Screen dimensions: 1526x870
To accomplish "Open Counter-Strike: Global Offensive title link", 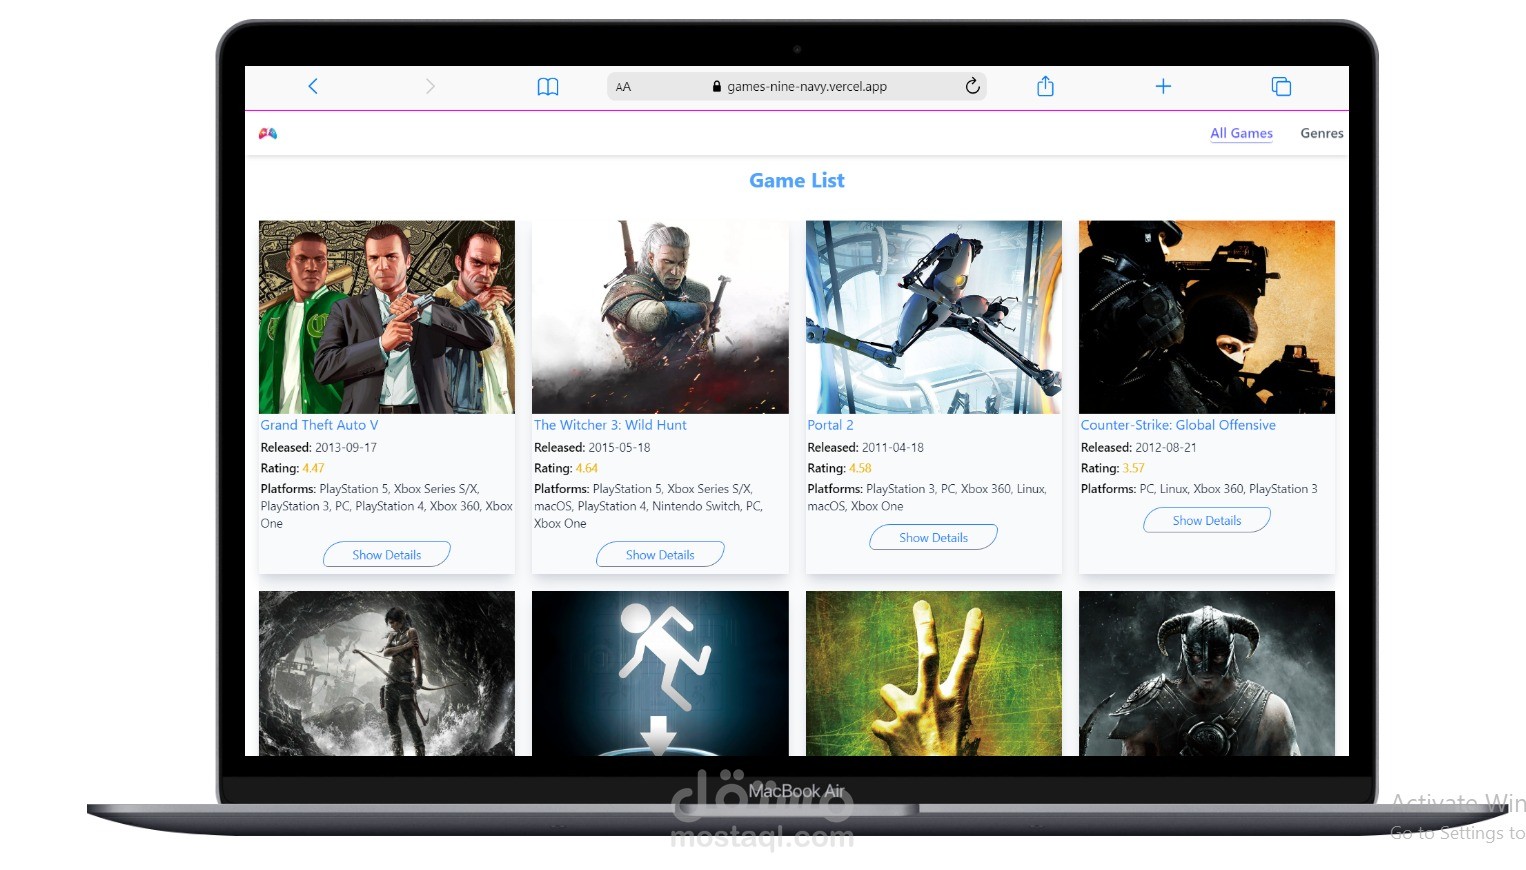I will [x=1178, y=425].
